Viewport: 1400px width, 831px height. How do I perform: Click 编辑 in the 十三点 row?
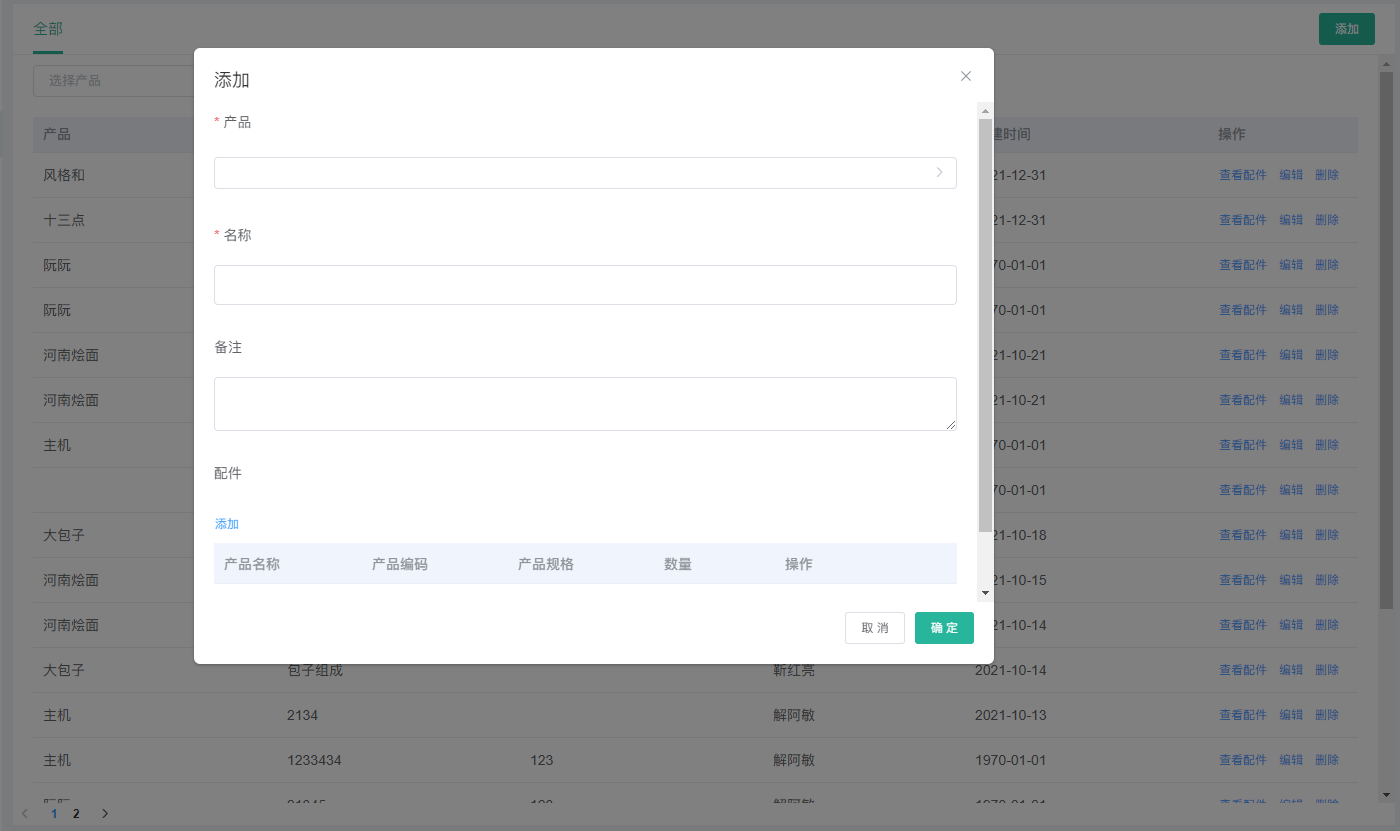pos(1291,220)
